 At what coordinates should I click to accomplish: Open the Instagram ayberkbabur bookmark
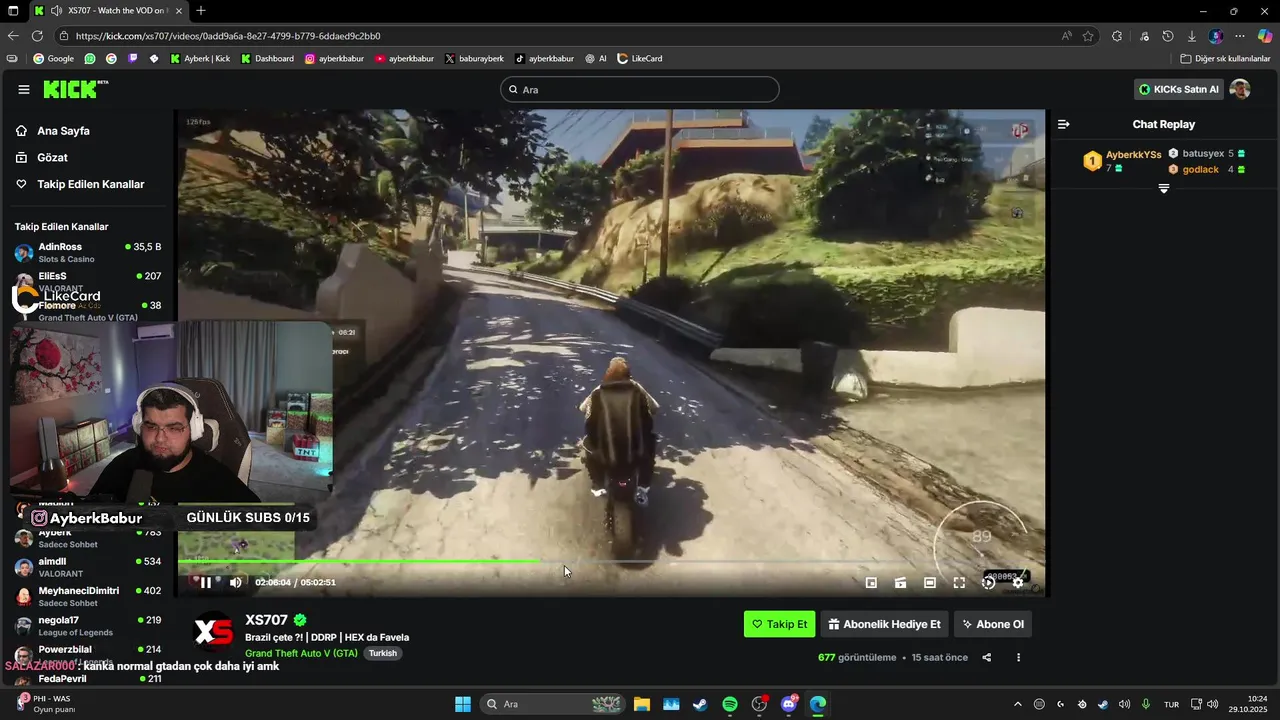pos(334,59)
